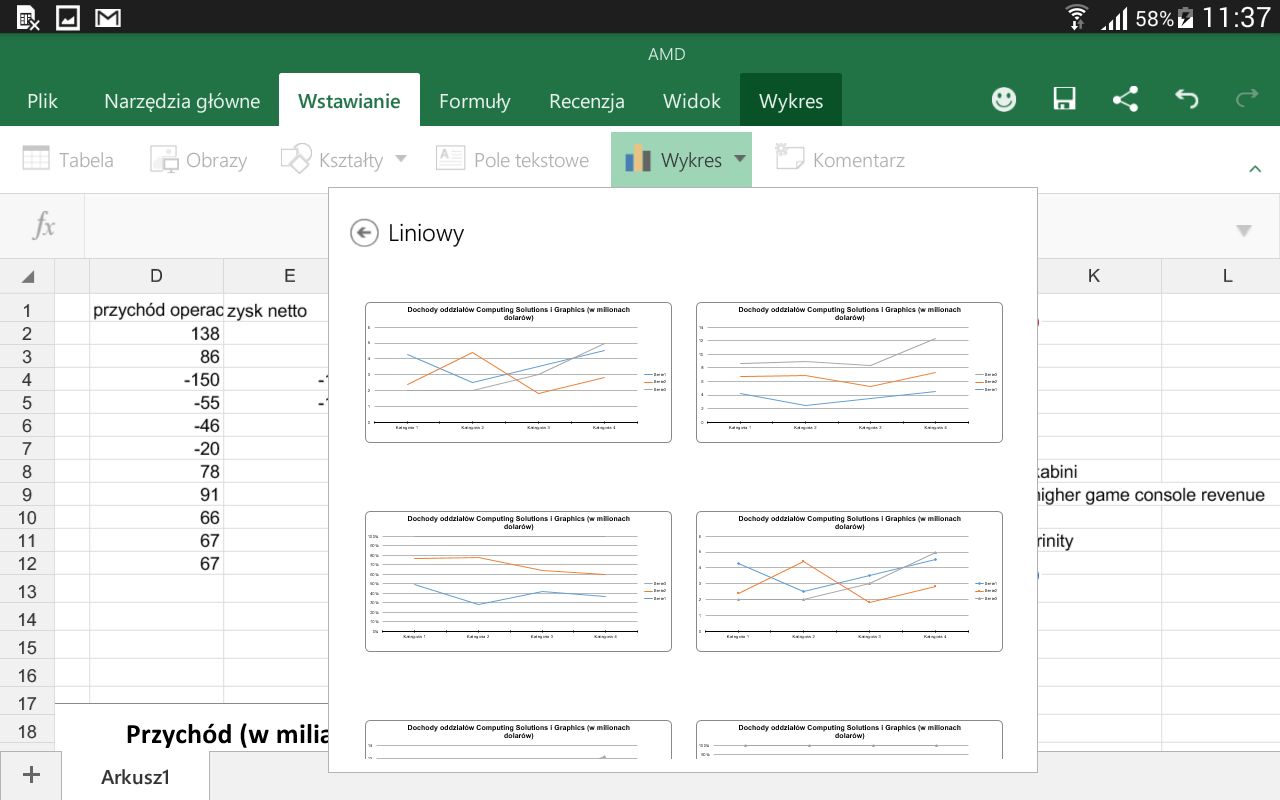The height and width of the screenshot is (800, 1280).
Task: Select row 13 header
Action: [x=27, y=591]
